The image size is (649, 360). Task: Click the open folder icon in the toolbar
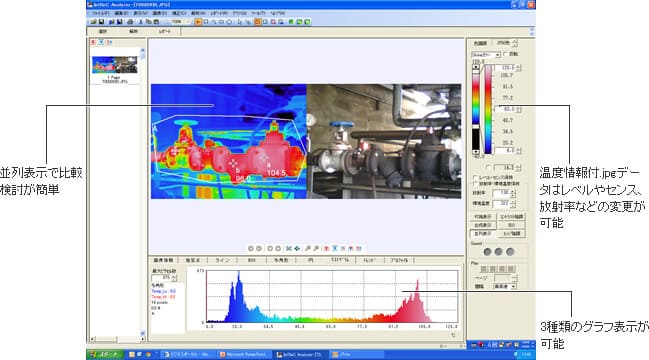pos(94,22)
